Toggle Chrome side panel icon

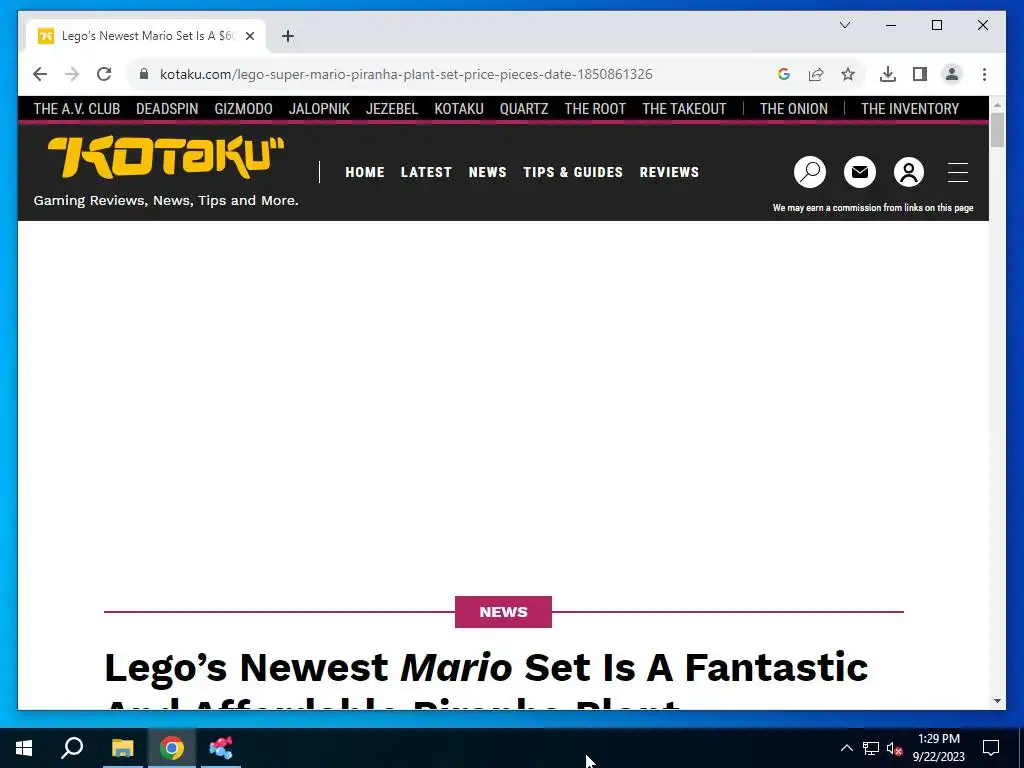pyautogui.click(x=920, y=74)
